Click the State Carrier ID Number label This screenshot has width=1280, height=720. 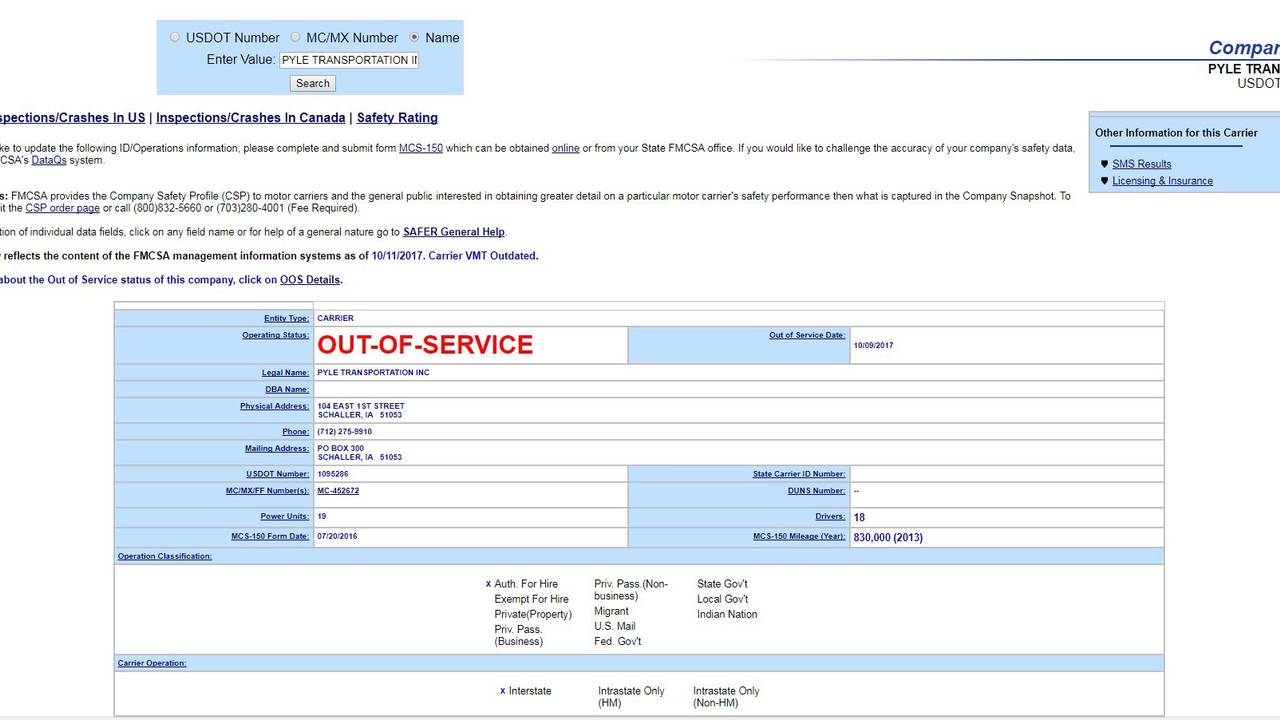799,474
